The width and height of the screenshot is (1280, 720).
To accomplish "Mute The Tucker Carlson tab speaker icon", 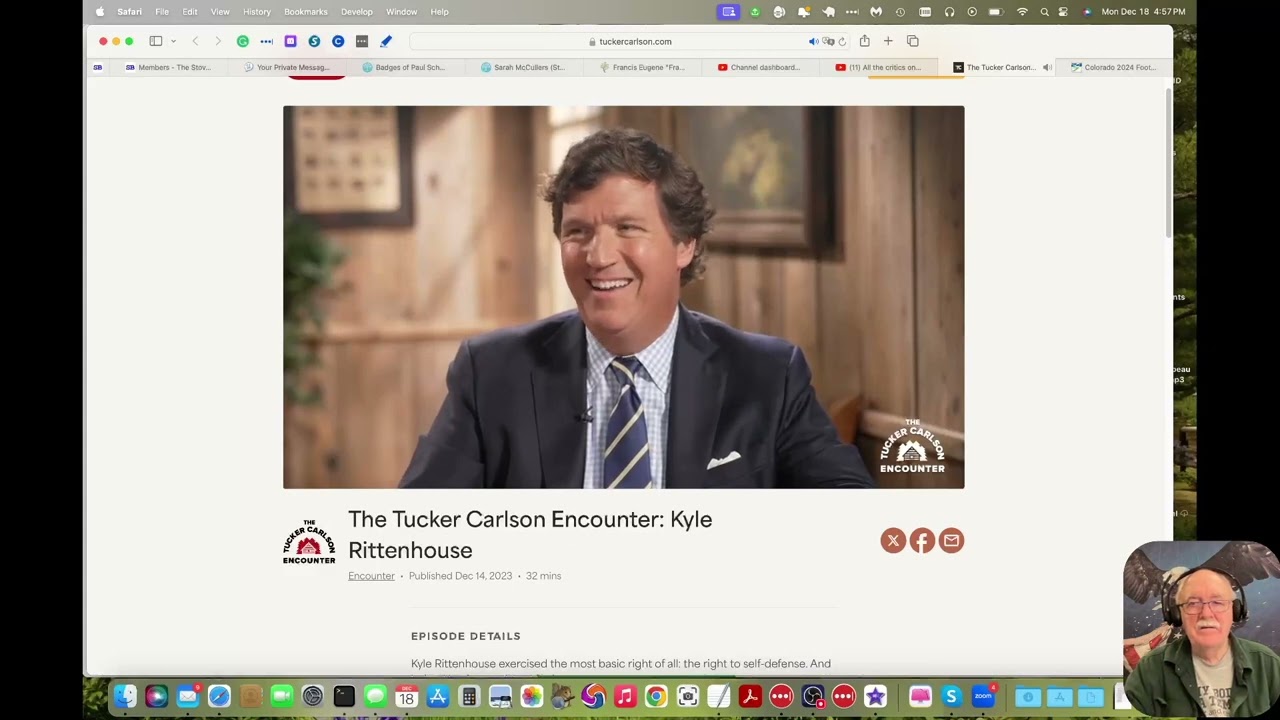I will click(x=1046, y=67).
